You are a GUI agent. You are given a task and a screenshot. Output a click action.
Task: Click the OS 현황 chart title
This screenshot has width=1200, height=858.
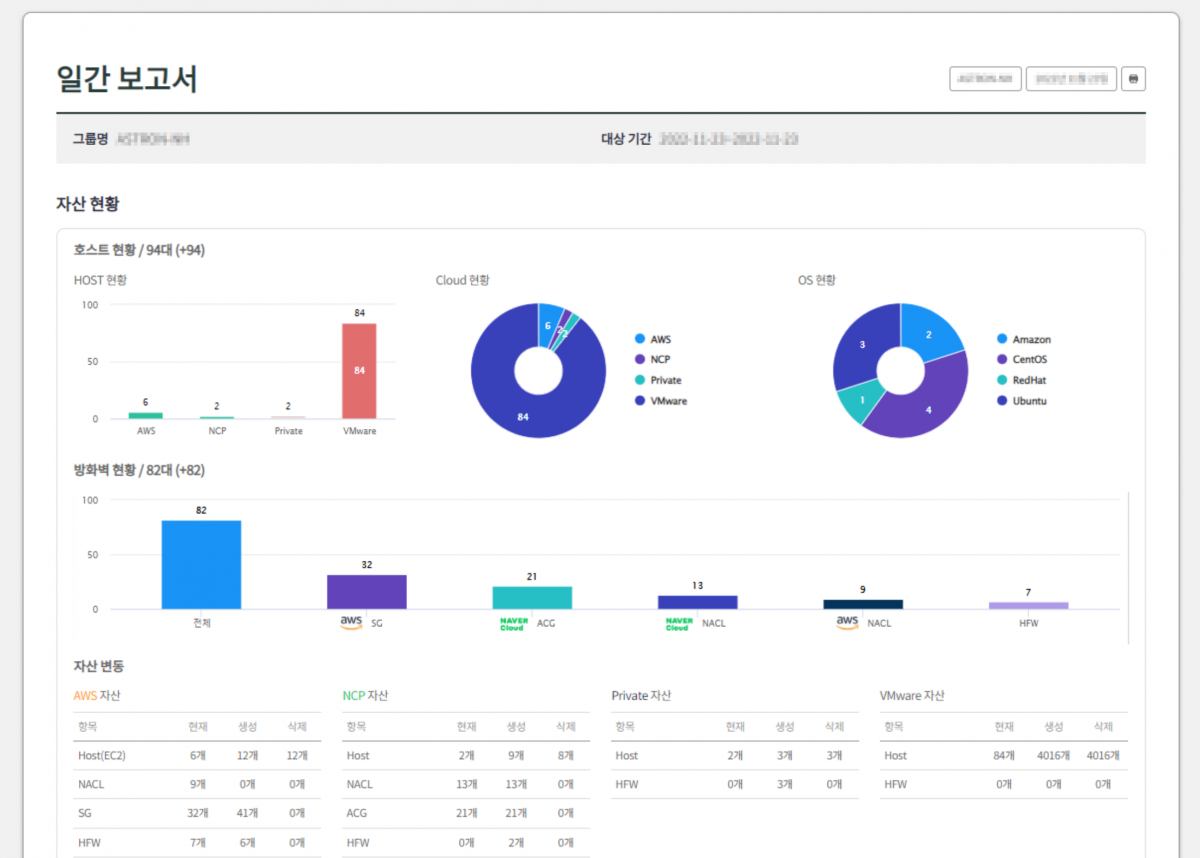tap(819, 280)
